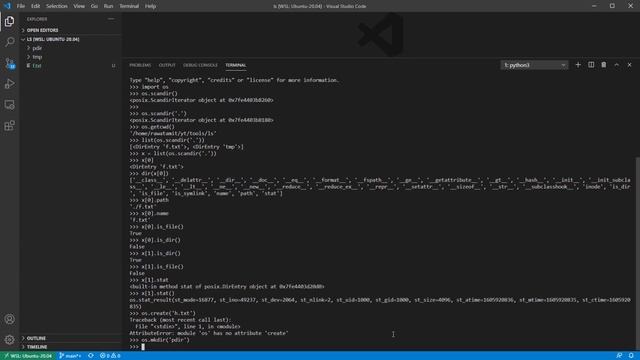The width and height of the screenshot is (640, 360).
Task: Close the terminal panel
Action: [629, 65]
